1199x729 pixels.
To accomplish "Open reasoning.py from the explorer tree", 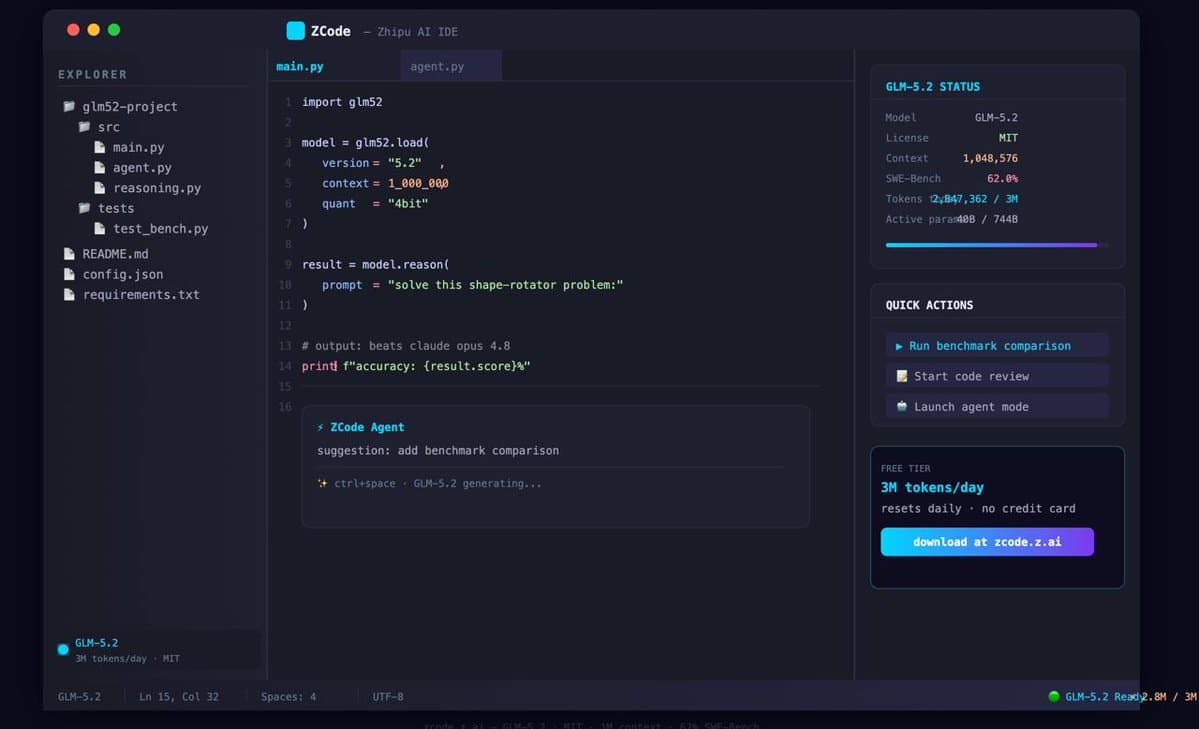I will 157,187.
